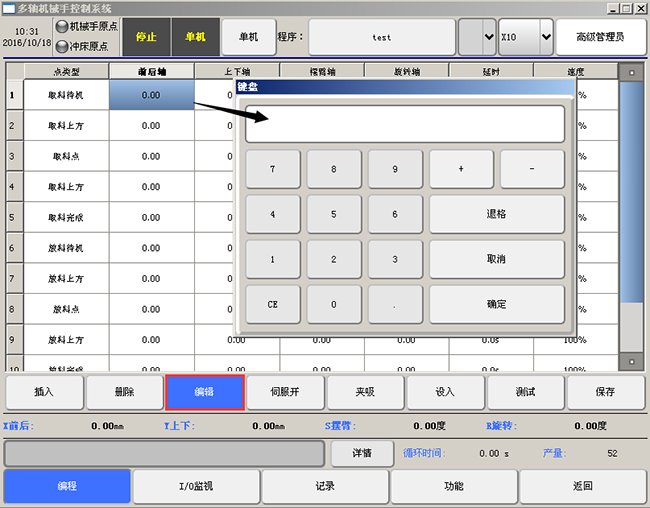Click the plus sign keypad key

click(461, 169)
